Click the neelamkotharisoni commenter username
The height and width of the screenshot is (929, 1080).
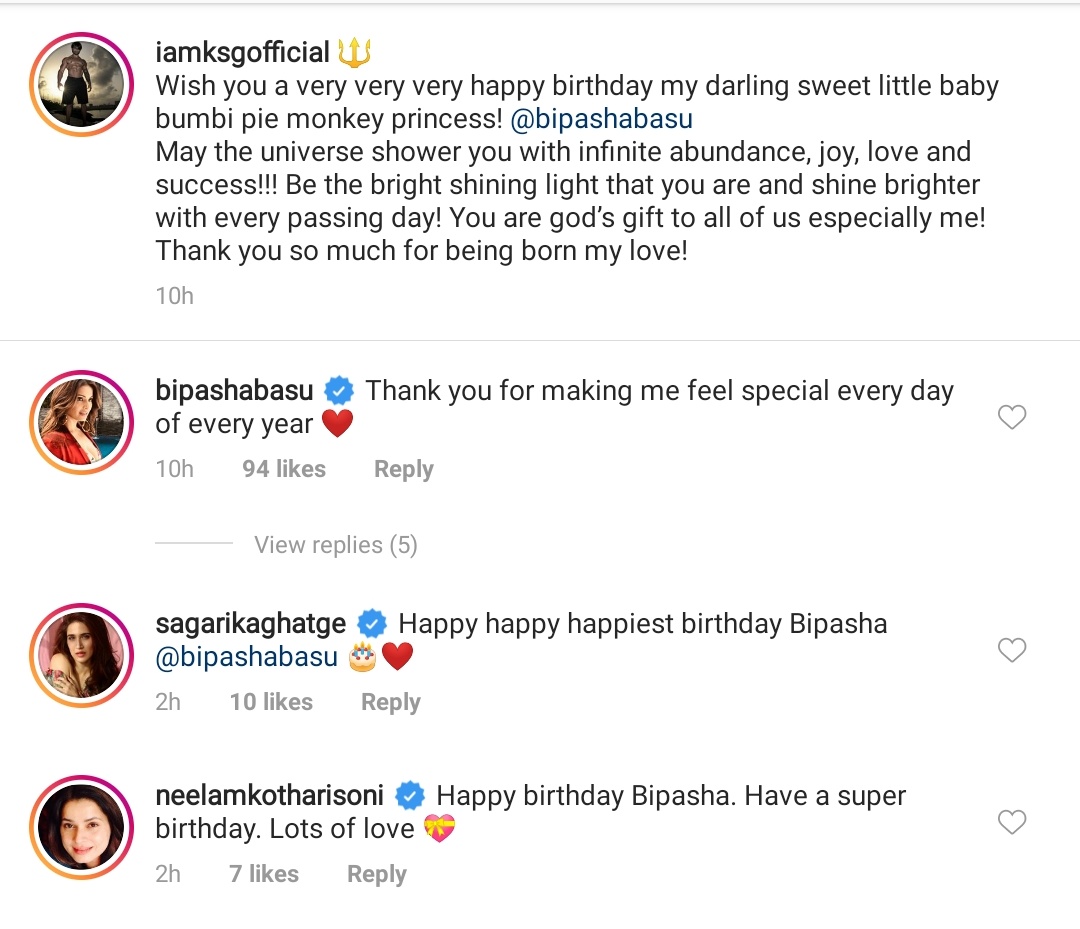[269, 796]
